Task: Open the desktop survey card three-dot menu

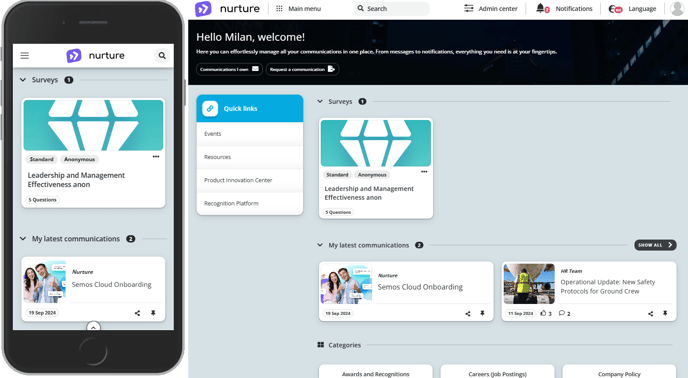Action: pyautogui.click(x=424, y=172)
